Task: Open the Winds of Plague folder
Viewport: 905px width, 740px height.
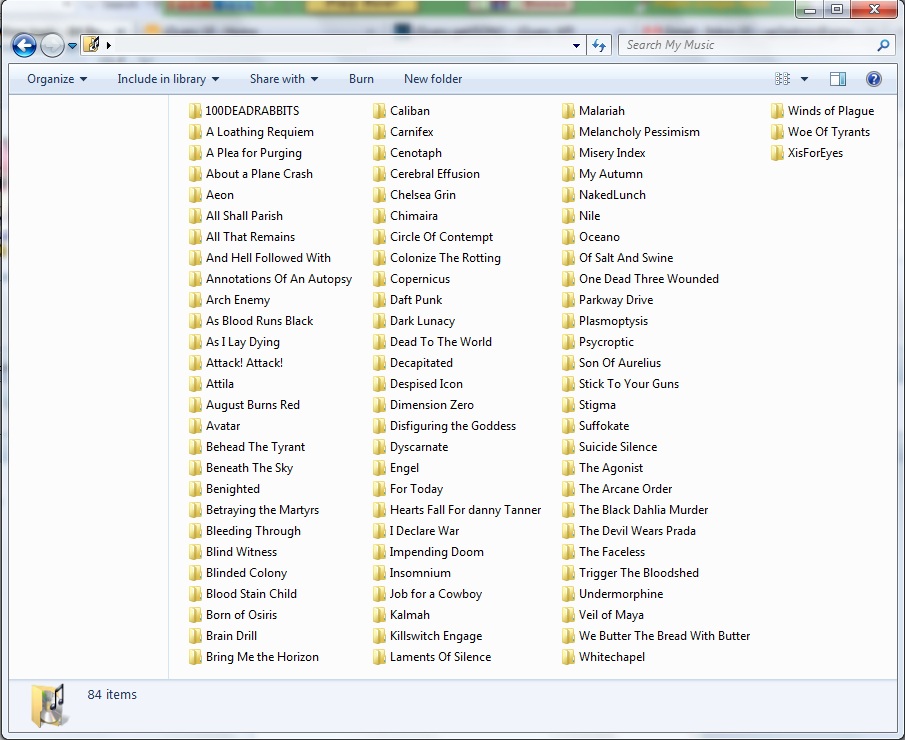Action: [x=829, y=110]
